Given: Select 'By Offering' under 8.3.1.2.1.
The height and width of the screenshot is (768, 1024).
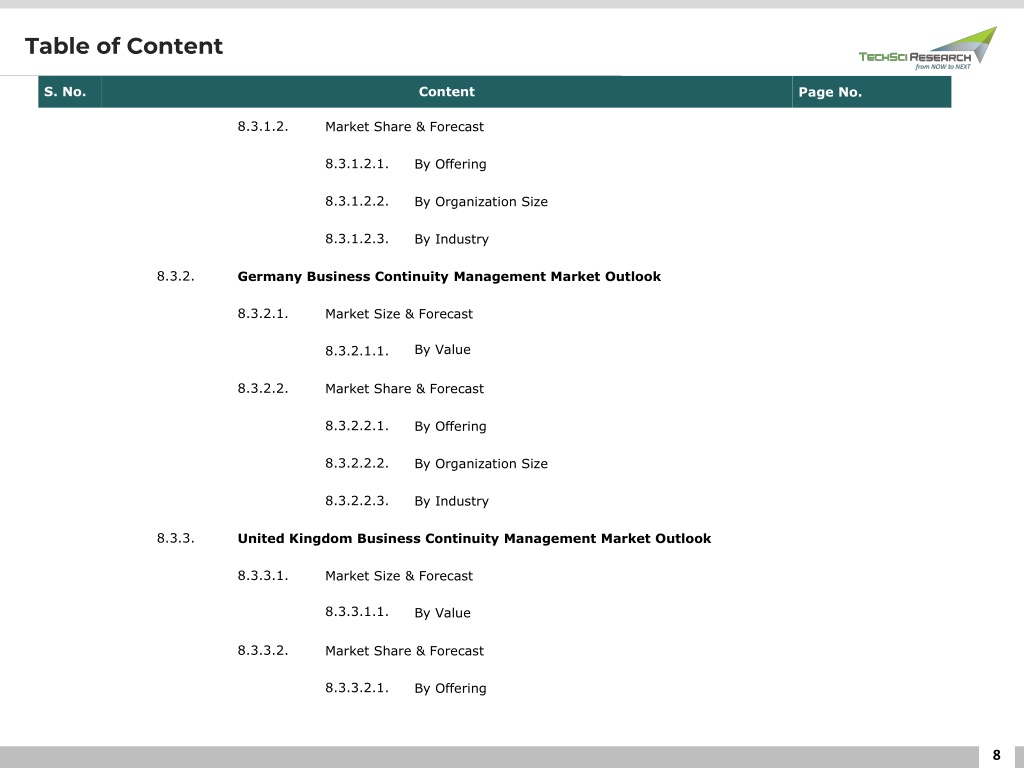Looking at the screenshot, I should [450, 165].
